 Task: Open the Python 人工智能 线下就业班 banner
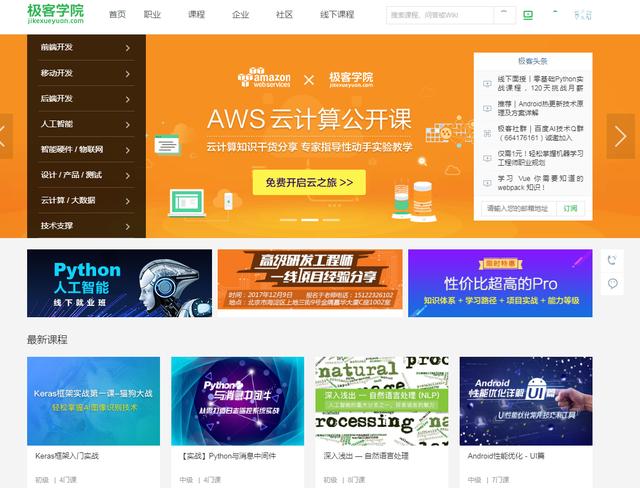[x=120, y=283]
